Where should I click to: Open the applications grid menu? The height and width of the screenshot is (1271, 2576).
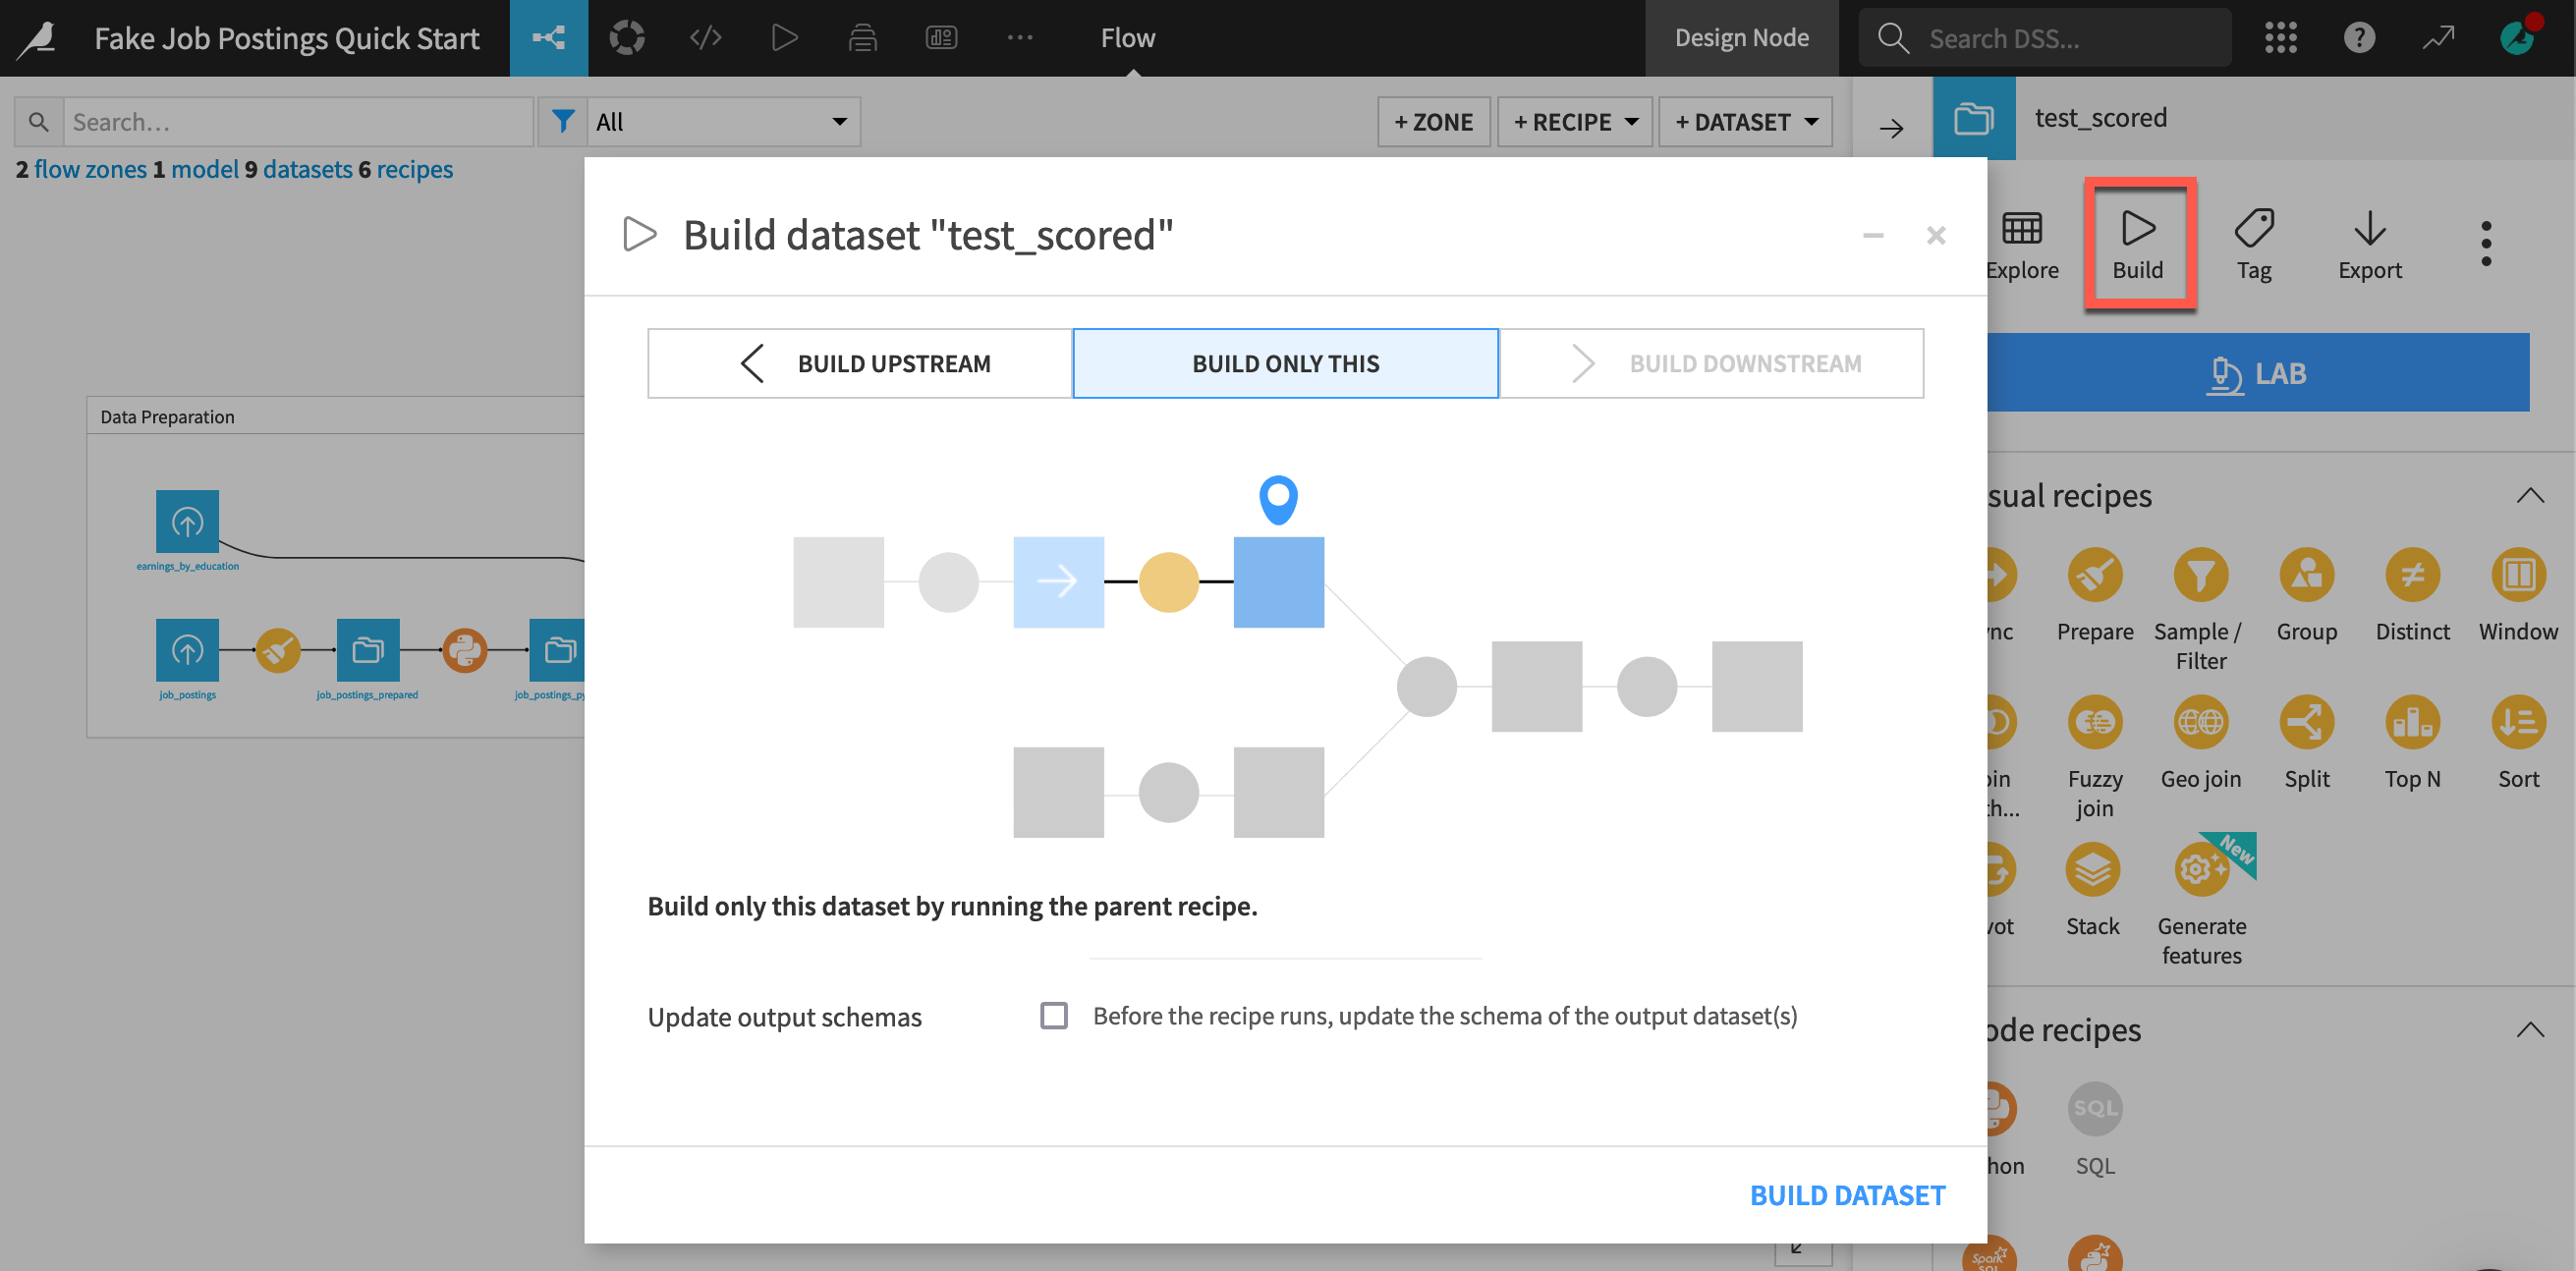point(2281,38)
